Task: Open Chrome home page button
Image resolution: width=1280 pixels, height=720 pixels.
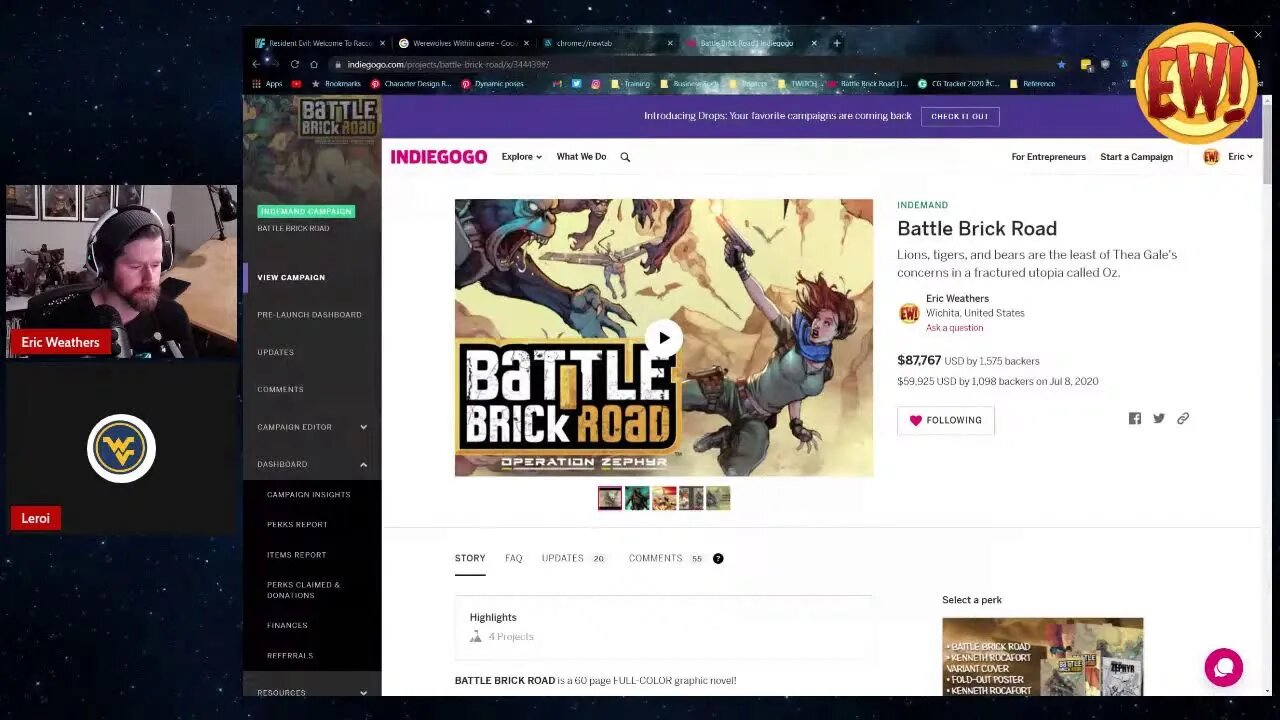Action: pos(313,64)
